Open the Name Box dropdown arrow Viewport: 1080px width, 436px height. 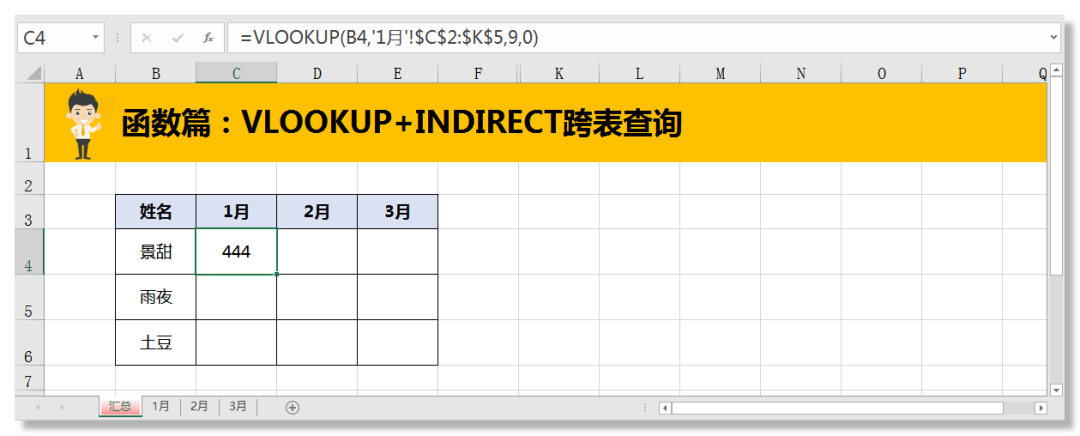coord(96,38)
